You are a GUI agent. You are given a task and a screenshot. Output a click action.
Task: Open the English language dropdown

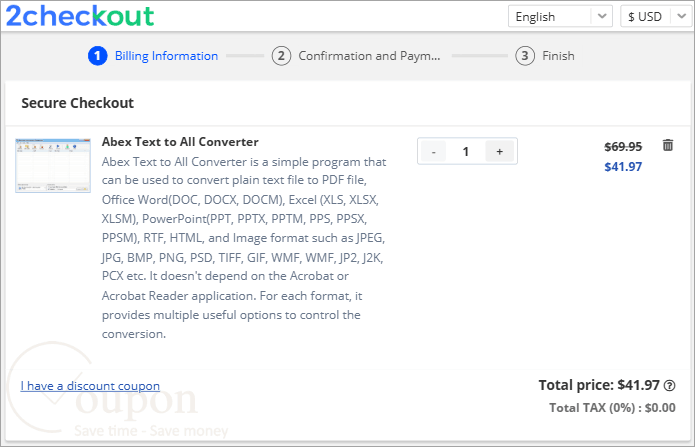[x=560, y=16]
